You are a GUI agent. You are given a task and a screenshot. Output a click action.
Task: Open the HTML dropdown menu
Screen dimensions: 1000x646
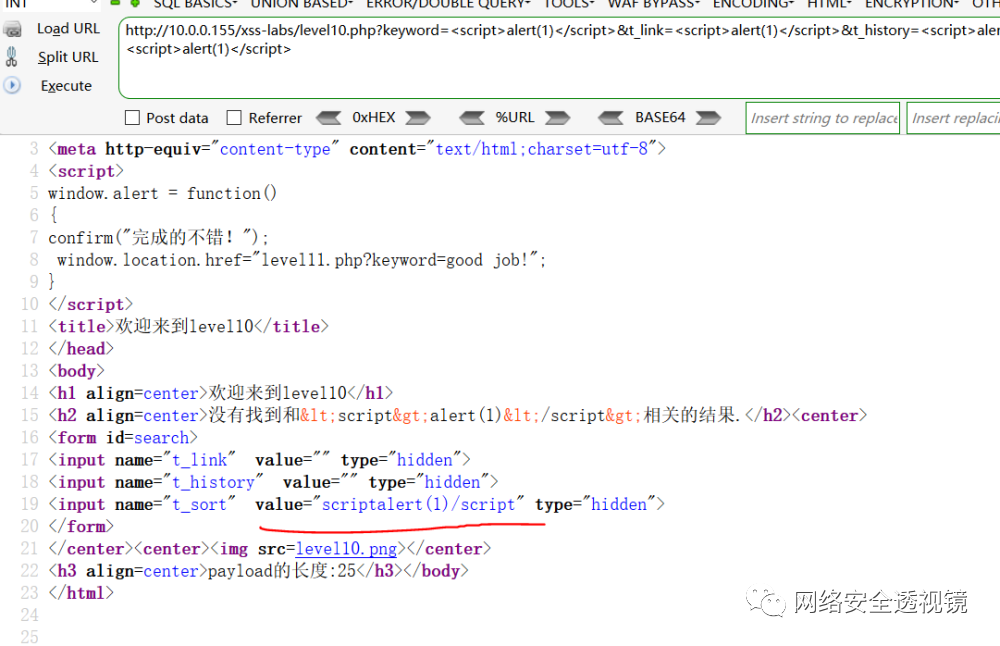(829, 4)
